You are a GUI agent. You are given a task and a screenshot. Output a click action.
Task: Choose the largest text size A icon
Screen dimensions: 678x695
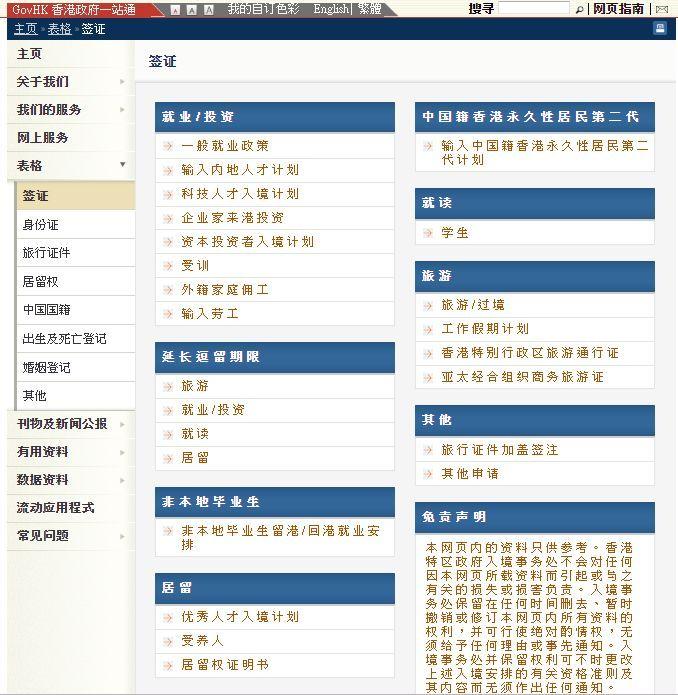[x=209, y=10]
